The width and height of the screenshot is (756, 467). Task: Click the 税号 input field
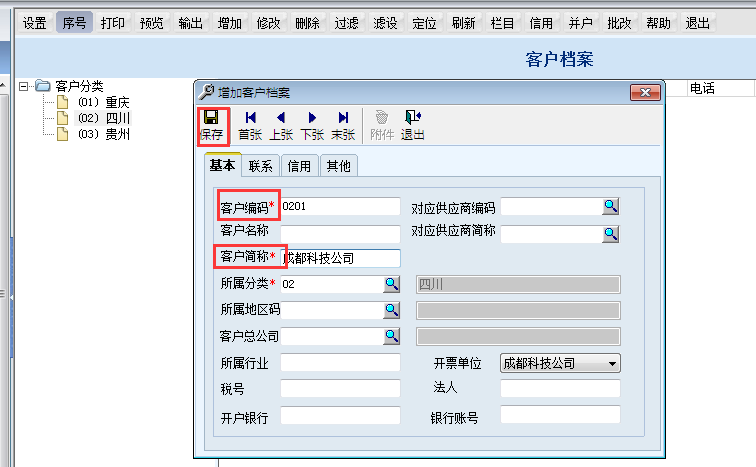tap(340, 388)
